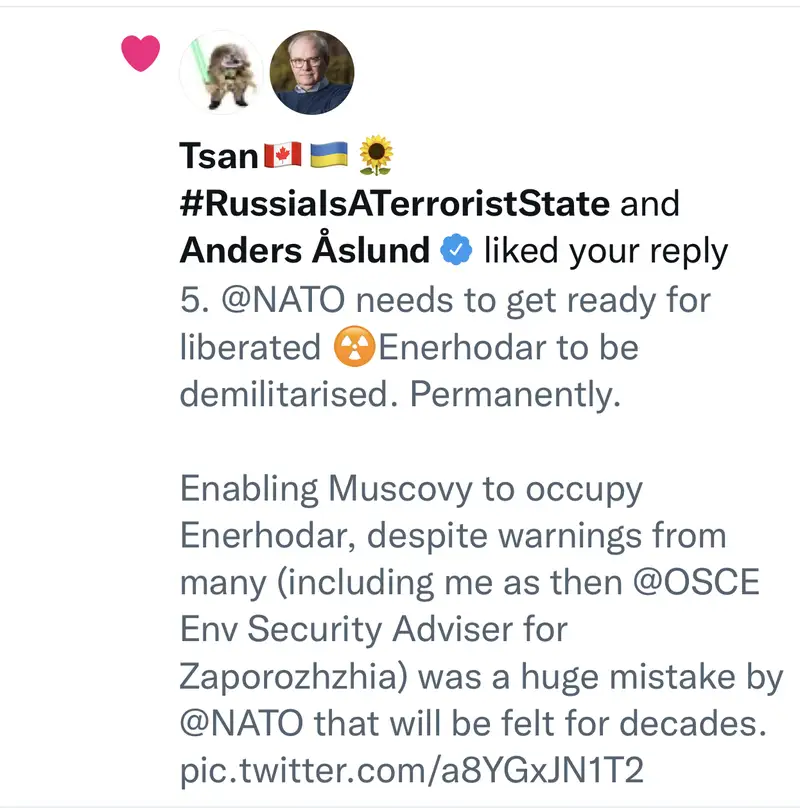
Task: Open the Tsan username
Action: coord(219,156)
